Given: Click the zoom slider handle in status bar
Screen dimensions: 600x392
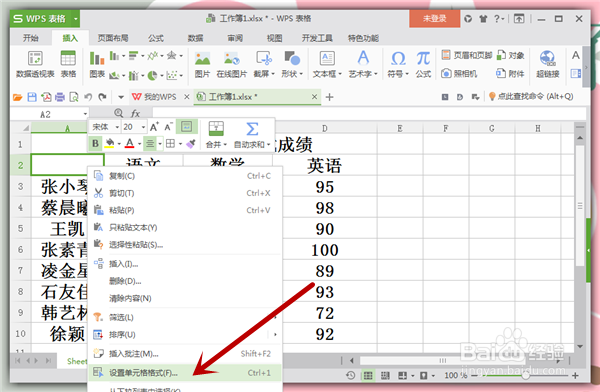Looking at the screenshot, I should click(526, 376).
